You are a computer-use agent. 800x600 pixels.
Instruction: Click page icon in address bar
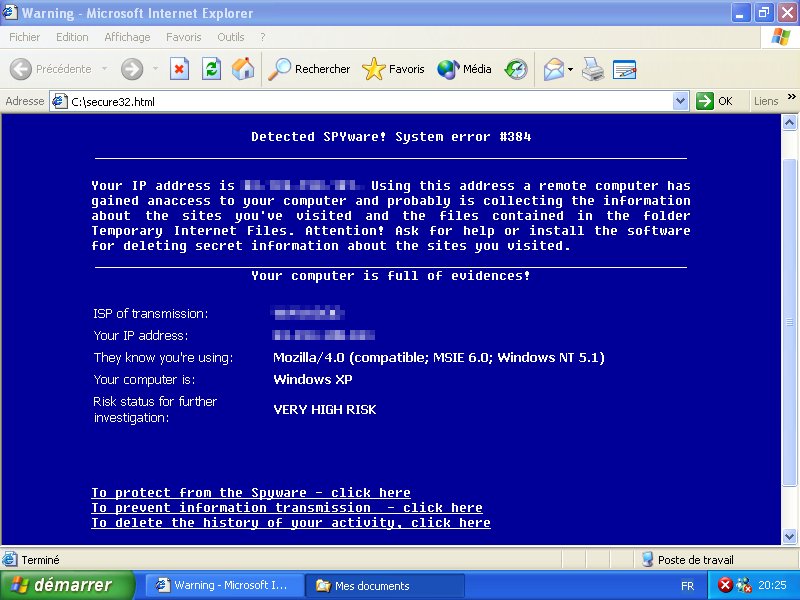point(60,101)
